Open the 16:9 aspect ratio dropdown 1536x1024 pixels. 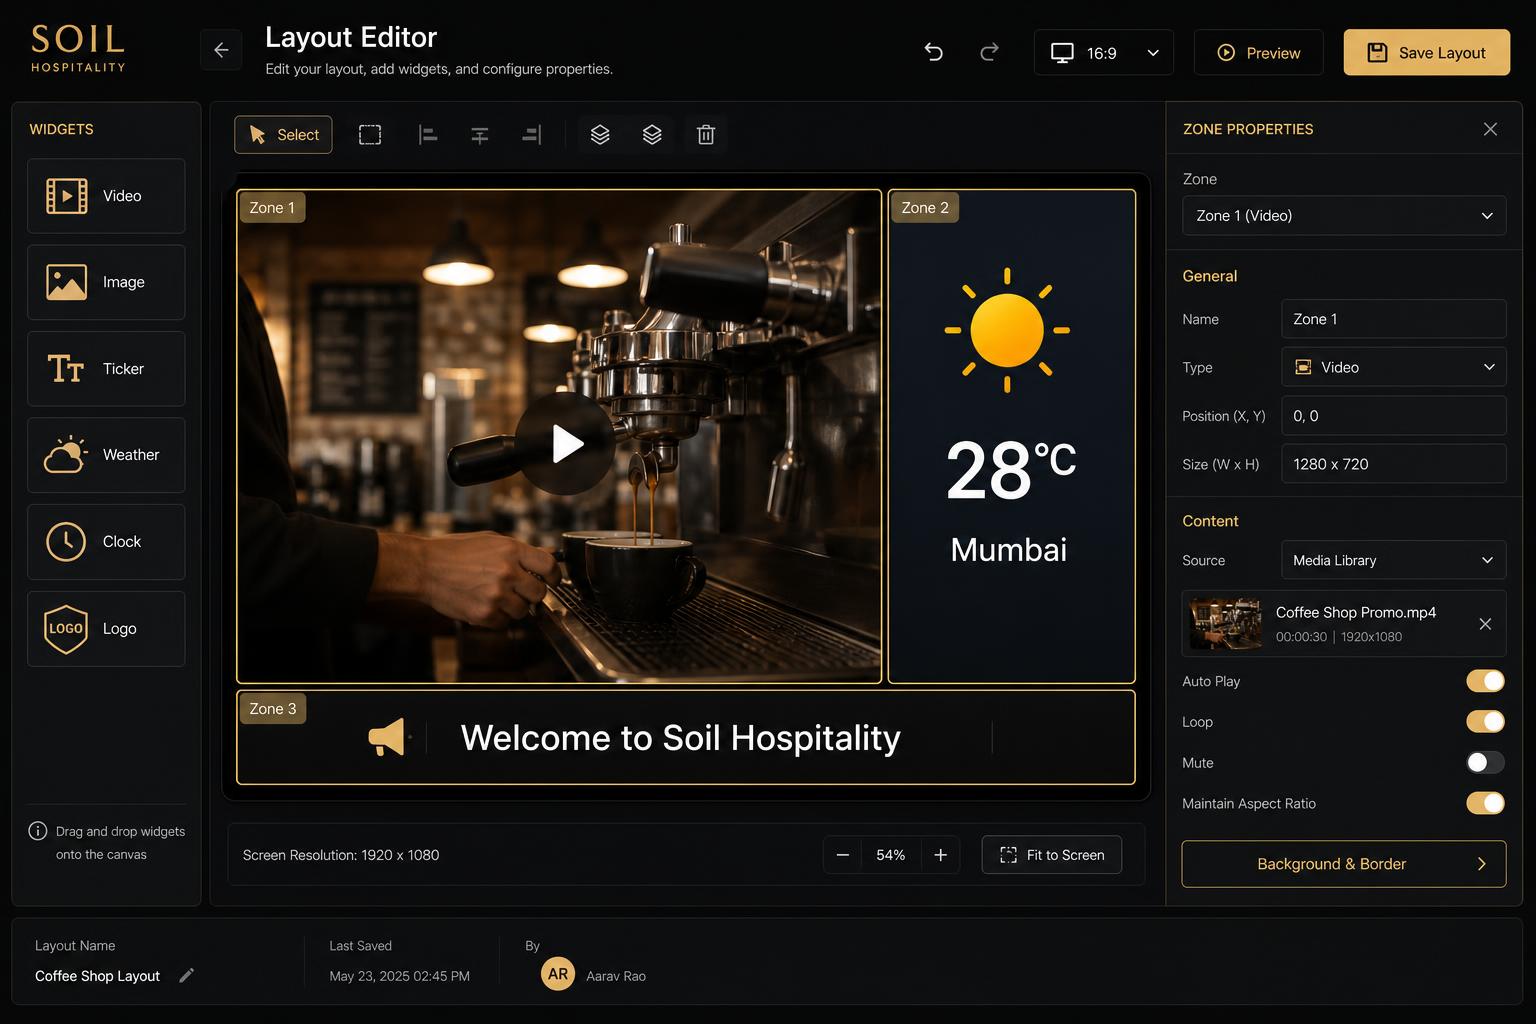coord(1103,52)
